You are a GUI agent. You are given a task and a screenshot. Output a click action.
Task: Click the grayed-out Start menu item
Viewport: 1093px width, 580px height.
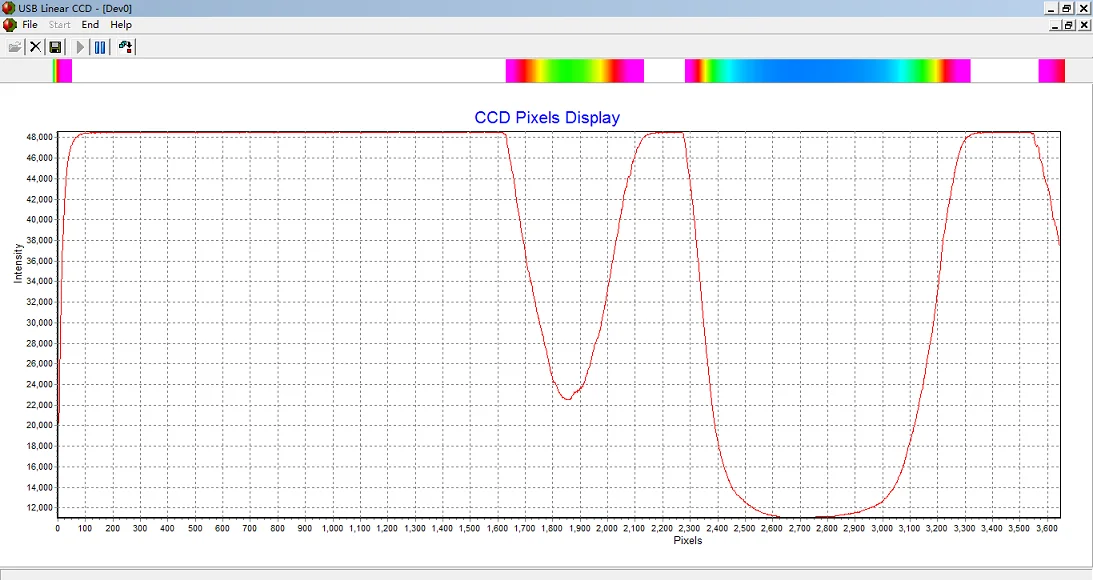pos(60,24)
